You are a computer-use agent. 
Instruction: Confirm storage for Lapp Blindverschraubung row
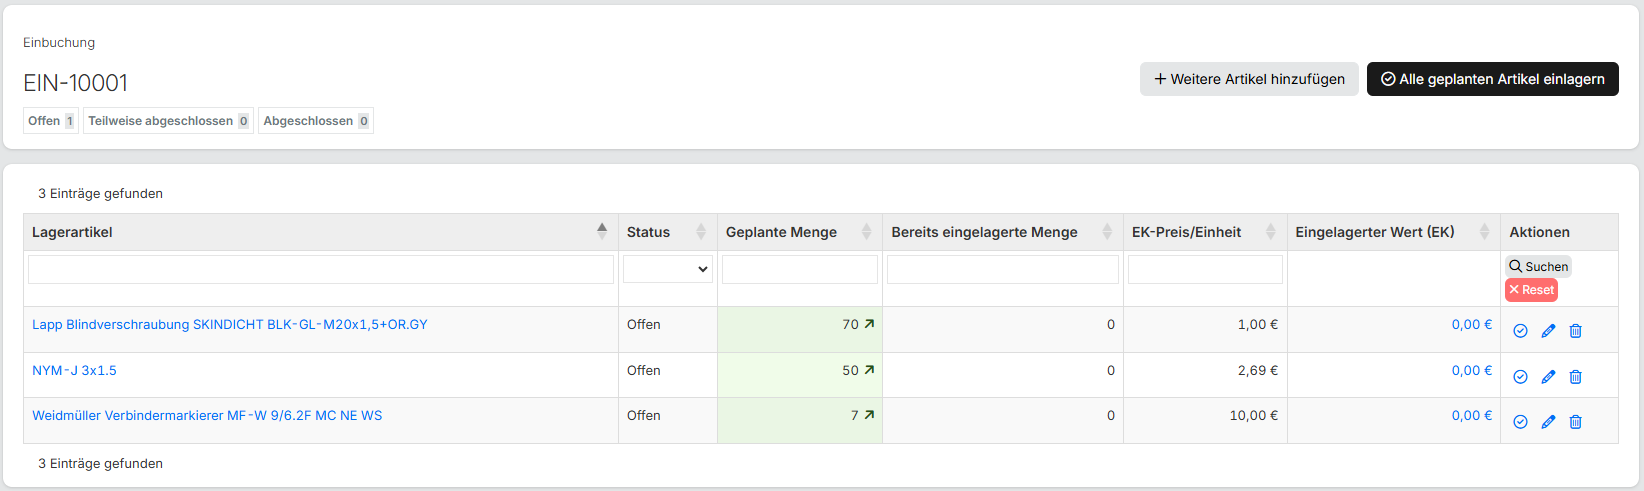pyautogui.click(x=1520, y=331)
